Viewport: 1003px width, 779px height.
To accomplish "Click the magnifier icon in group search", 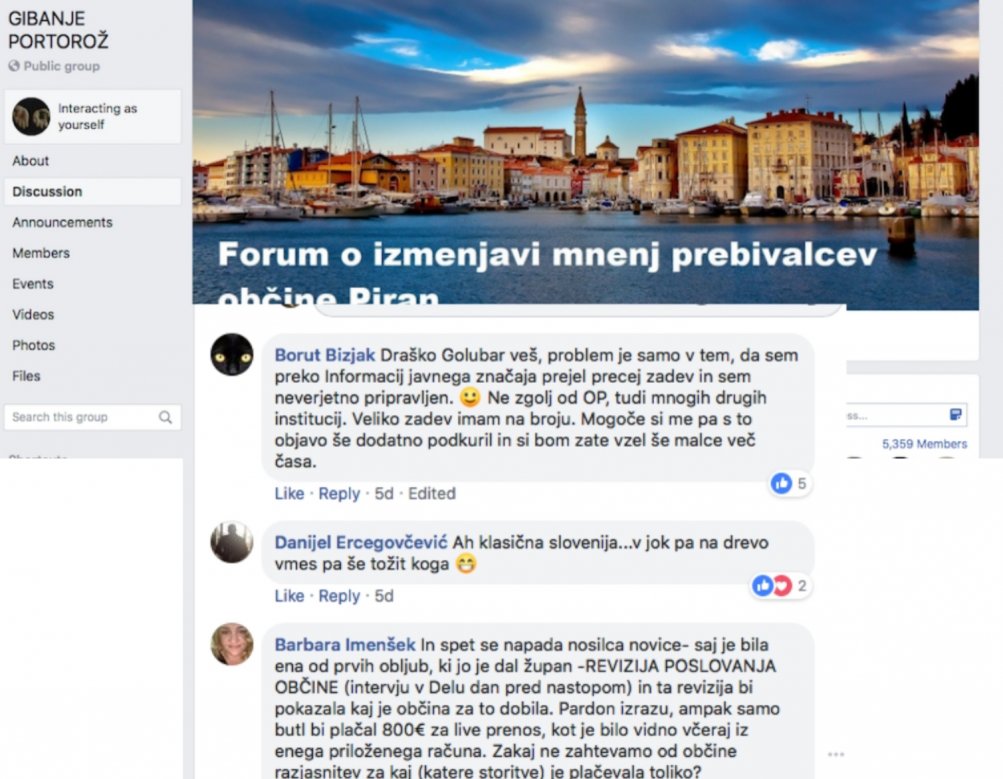I will [165, 417].
